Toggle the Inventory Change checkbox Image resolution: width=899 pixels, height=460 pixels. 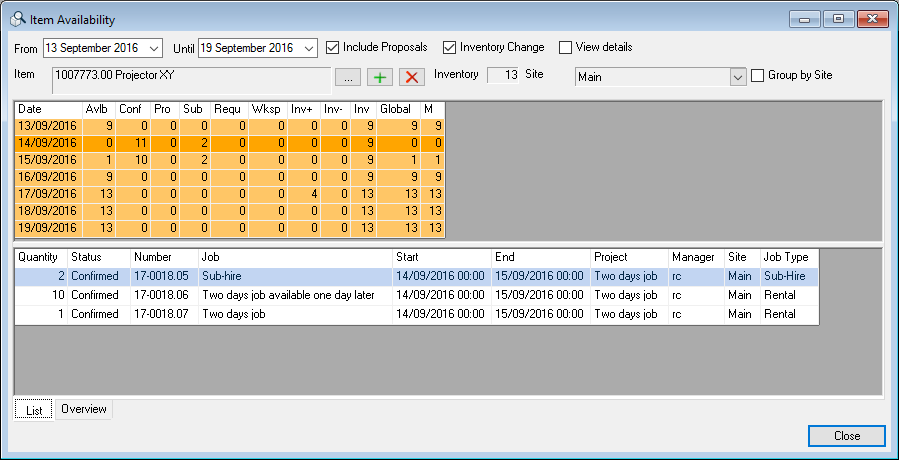click(x=450, y=47)
